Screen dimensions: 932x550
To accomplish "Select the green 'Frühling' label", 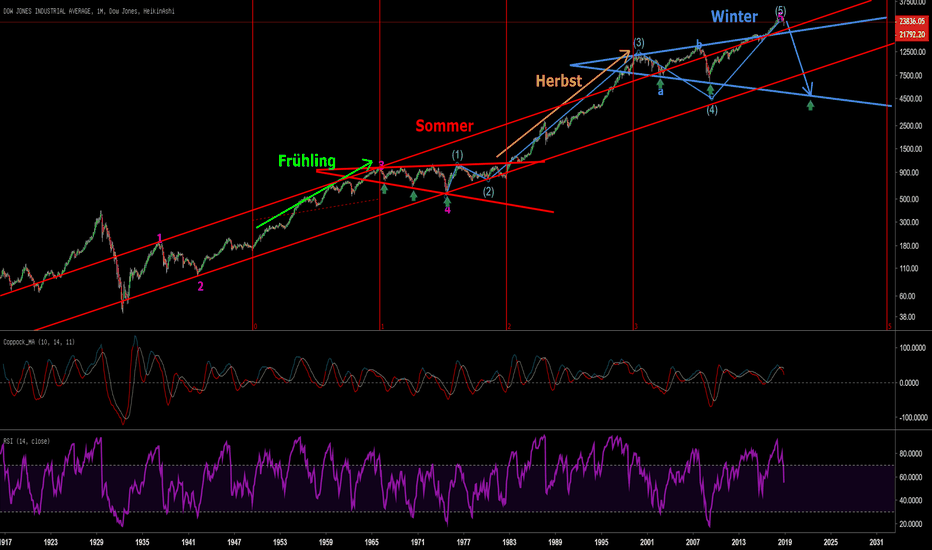I will 307,161.
